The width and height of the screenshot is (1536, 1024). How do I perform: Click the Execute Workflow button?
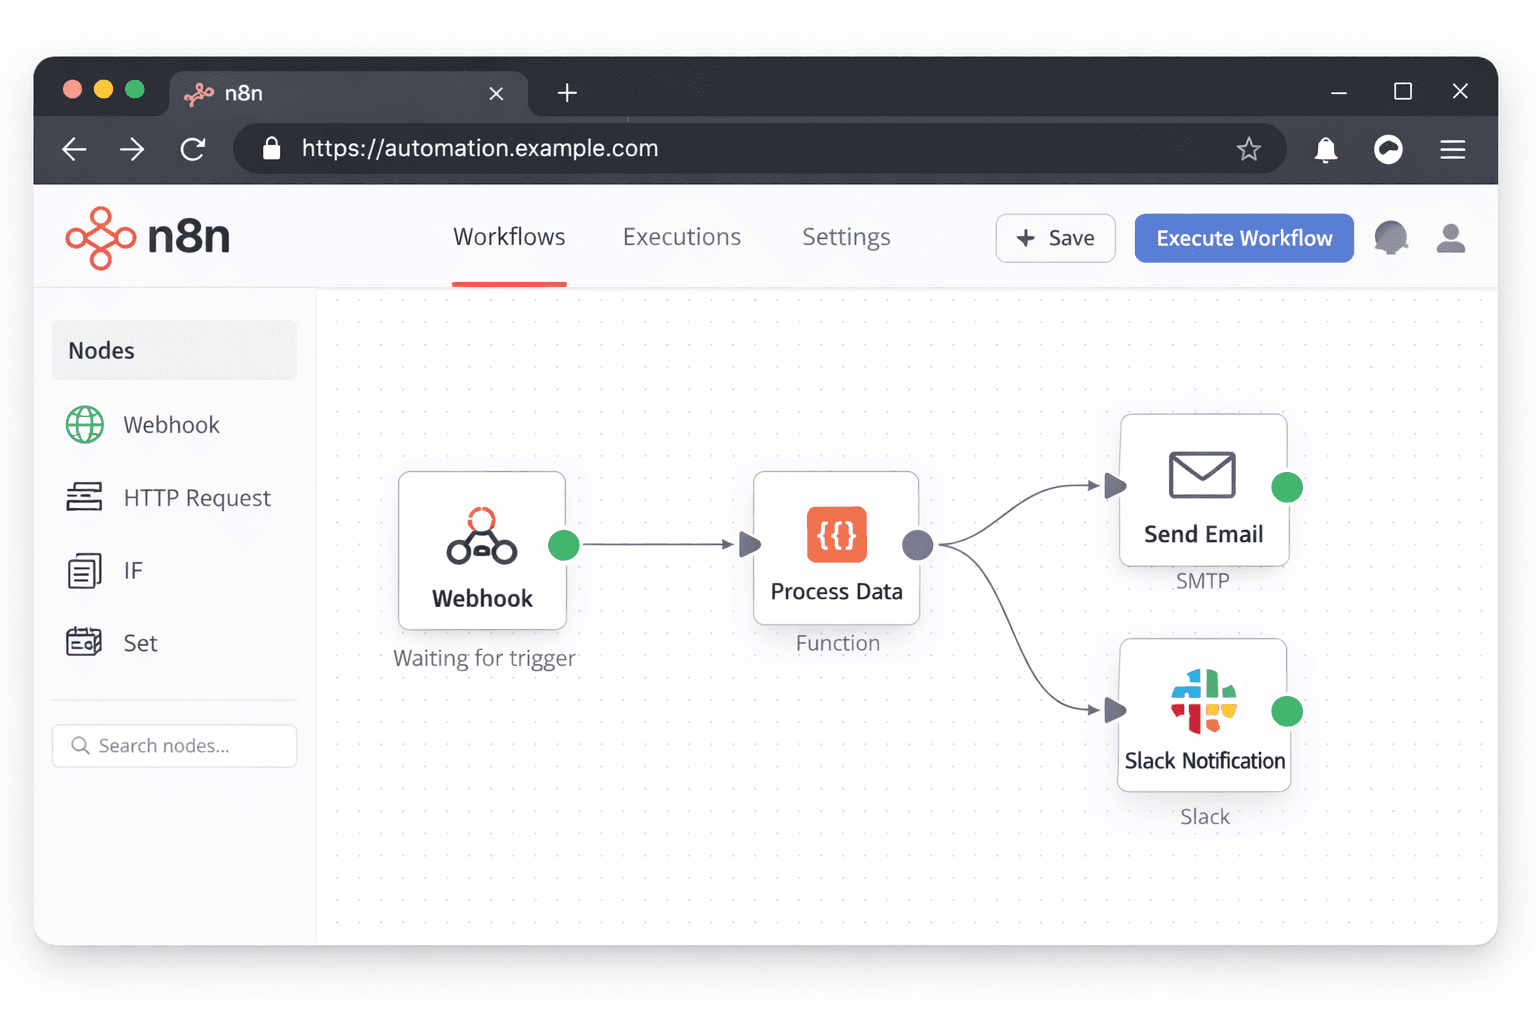[x=1243, y=238]
